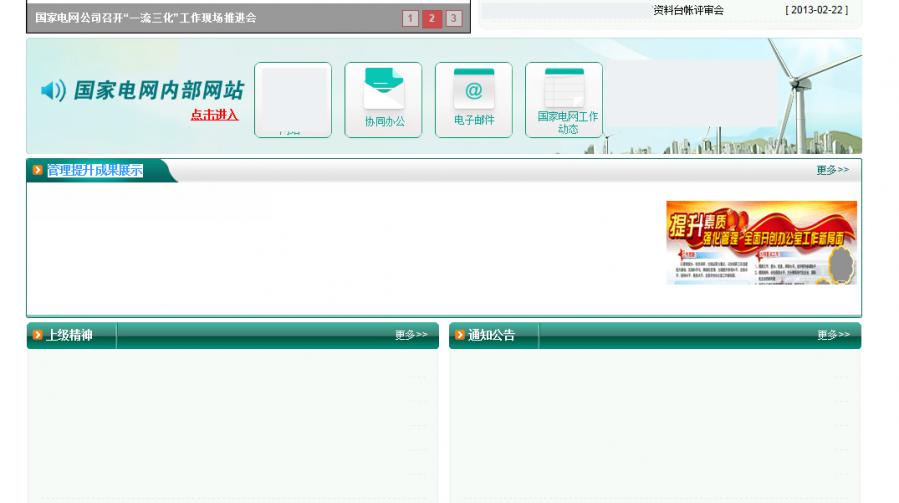Open the 资料台帐评审会 news link
This screenshot has height=503, width=899.
point(688,10)
